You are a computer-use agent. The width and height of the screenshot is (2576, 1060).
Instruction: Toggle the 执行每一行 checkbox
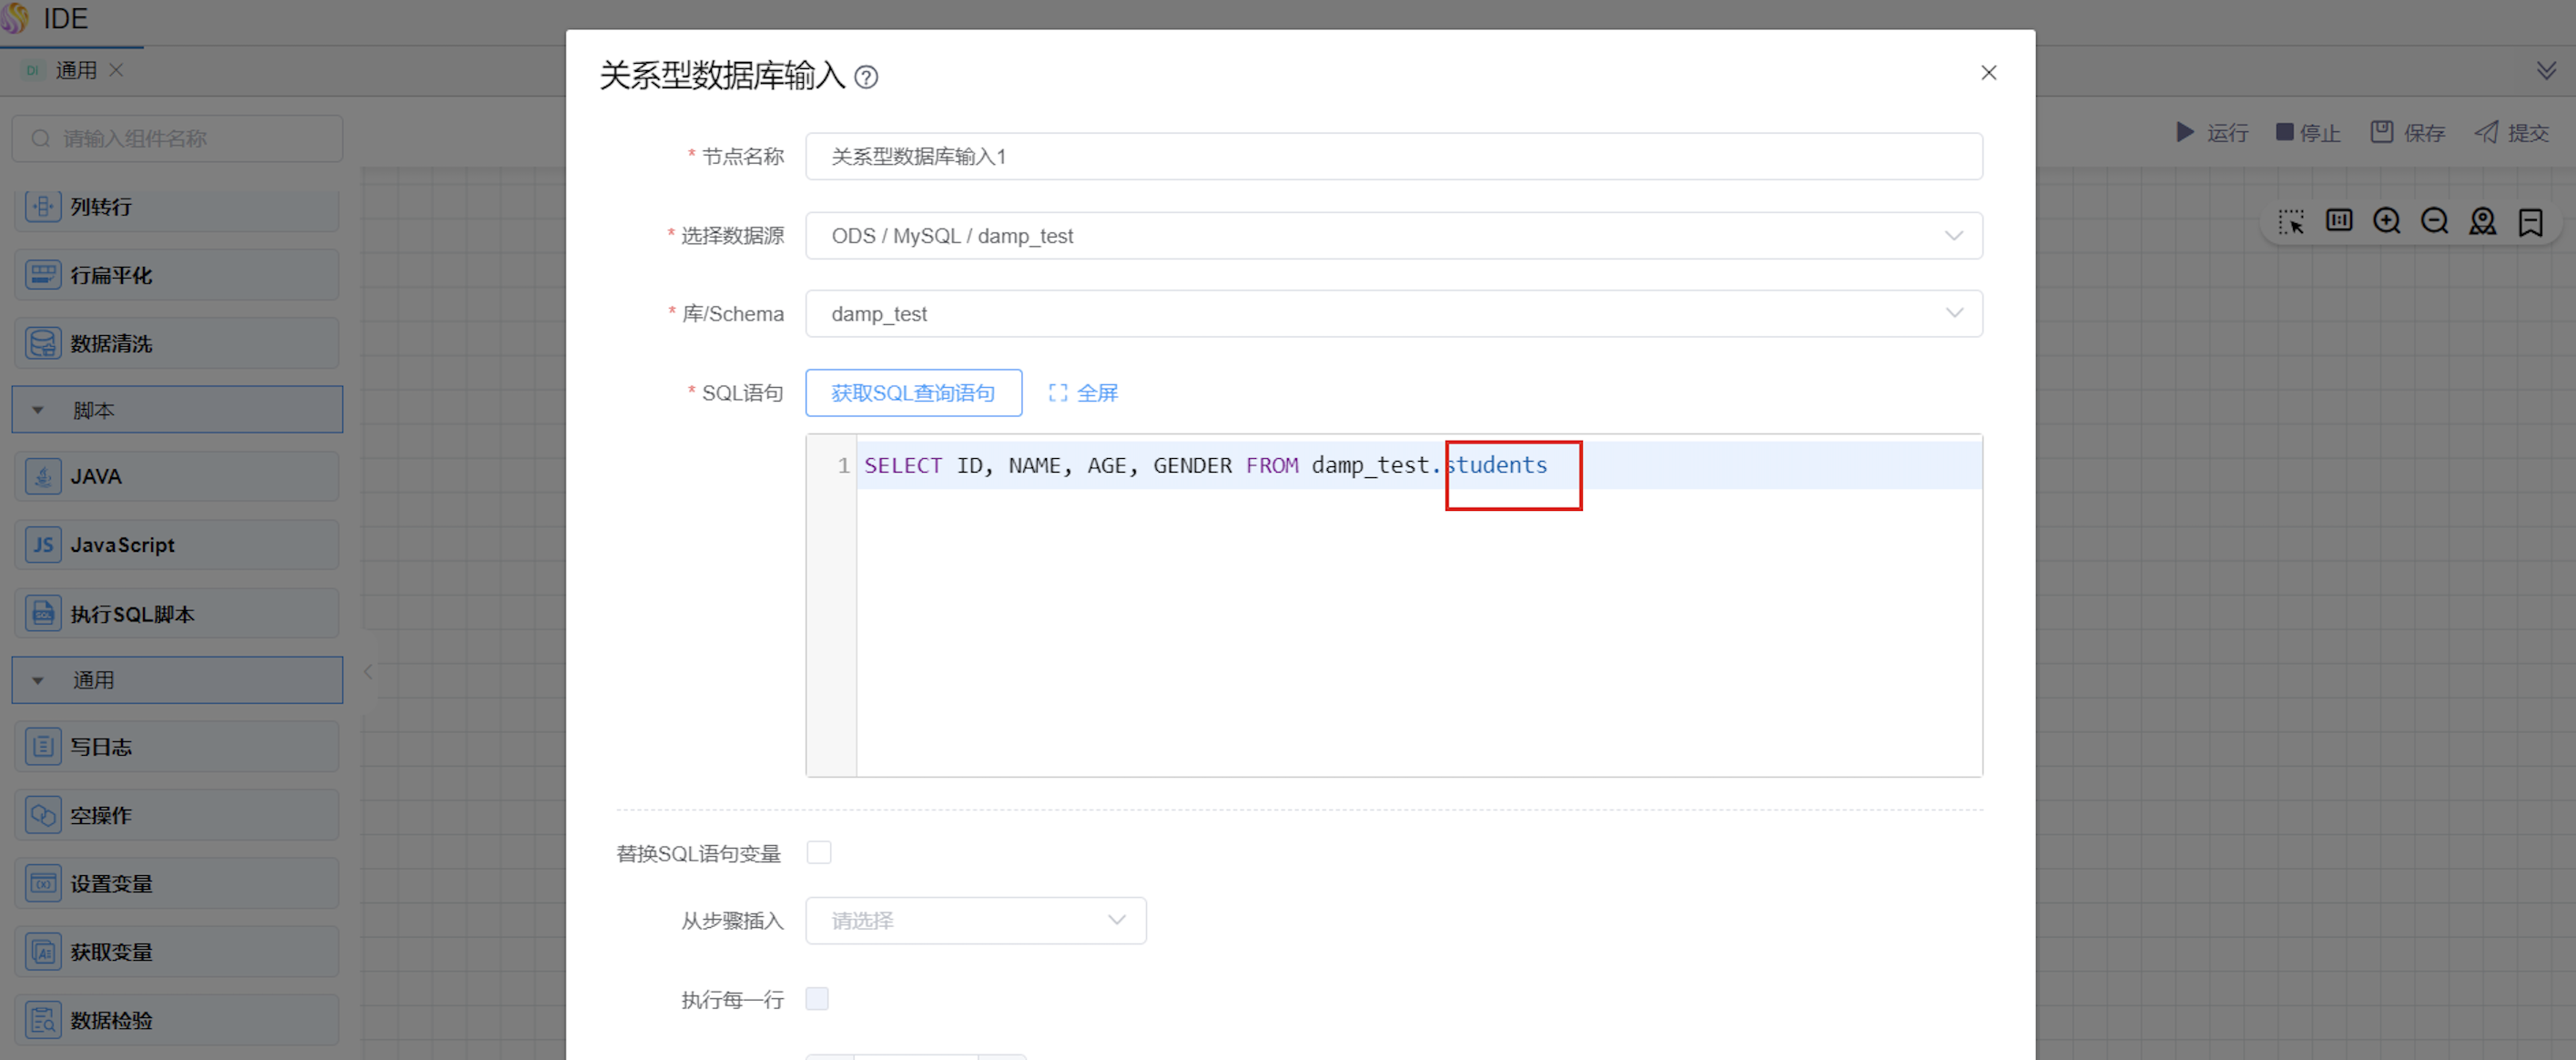[x=817, y=998]
